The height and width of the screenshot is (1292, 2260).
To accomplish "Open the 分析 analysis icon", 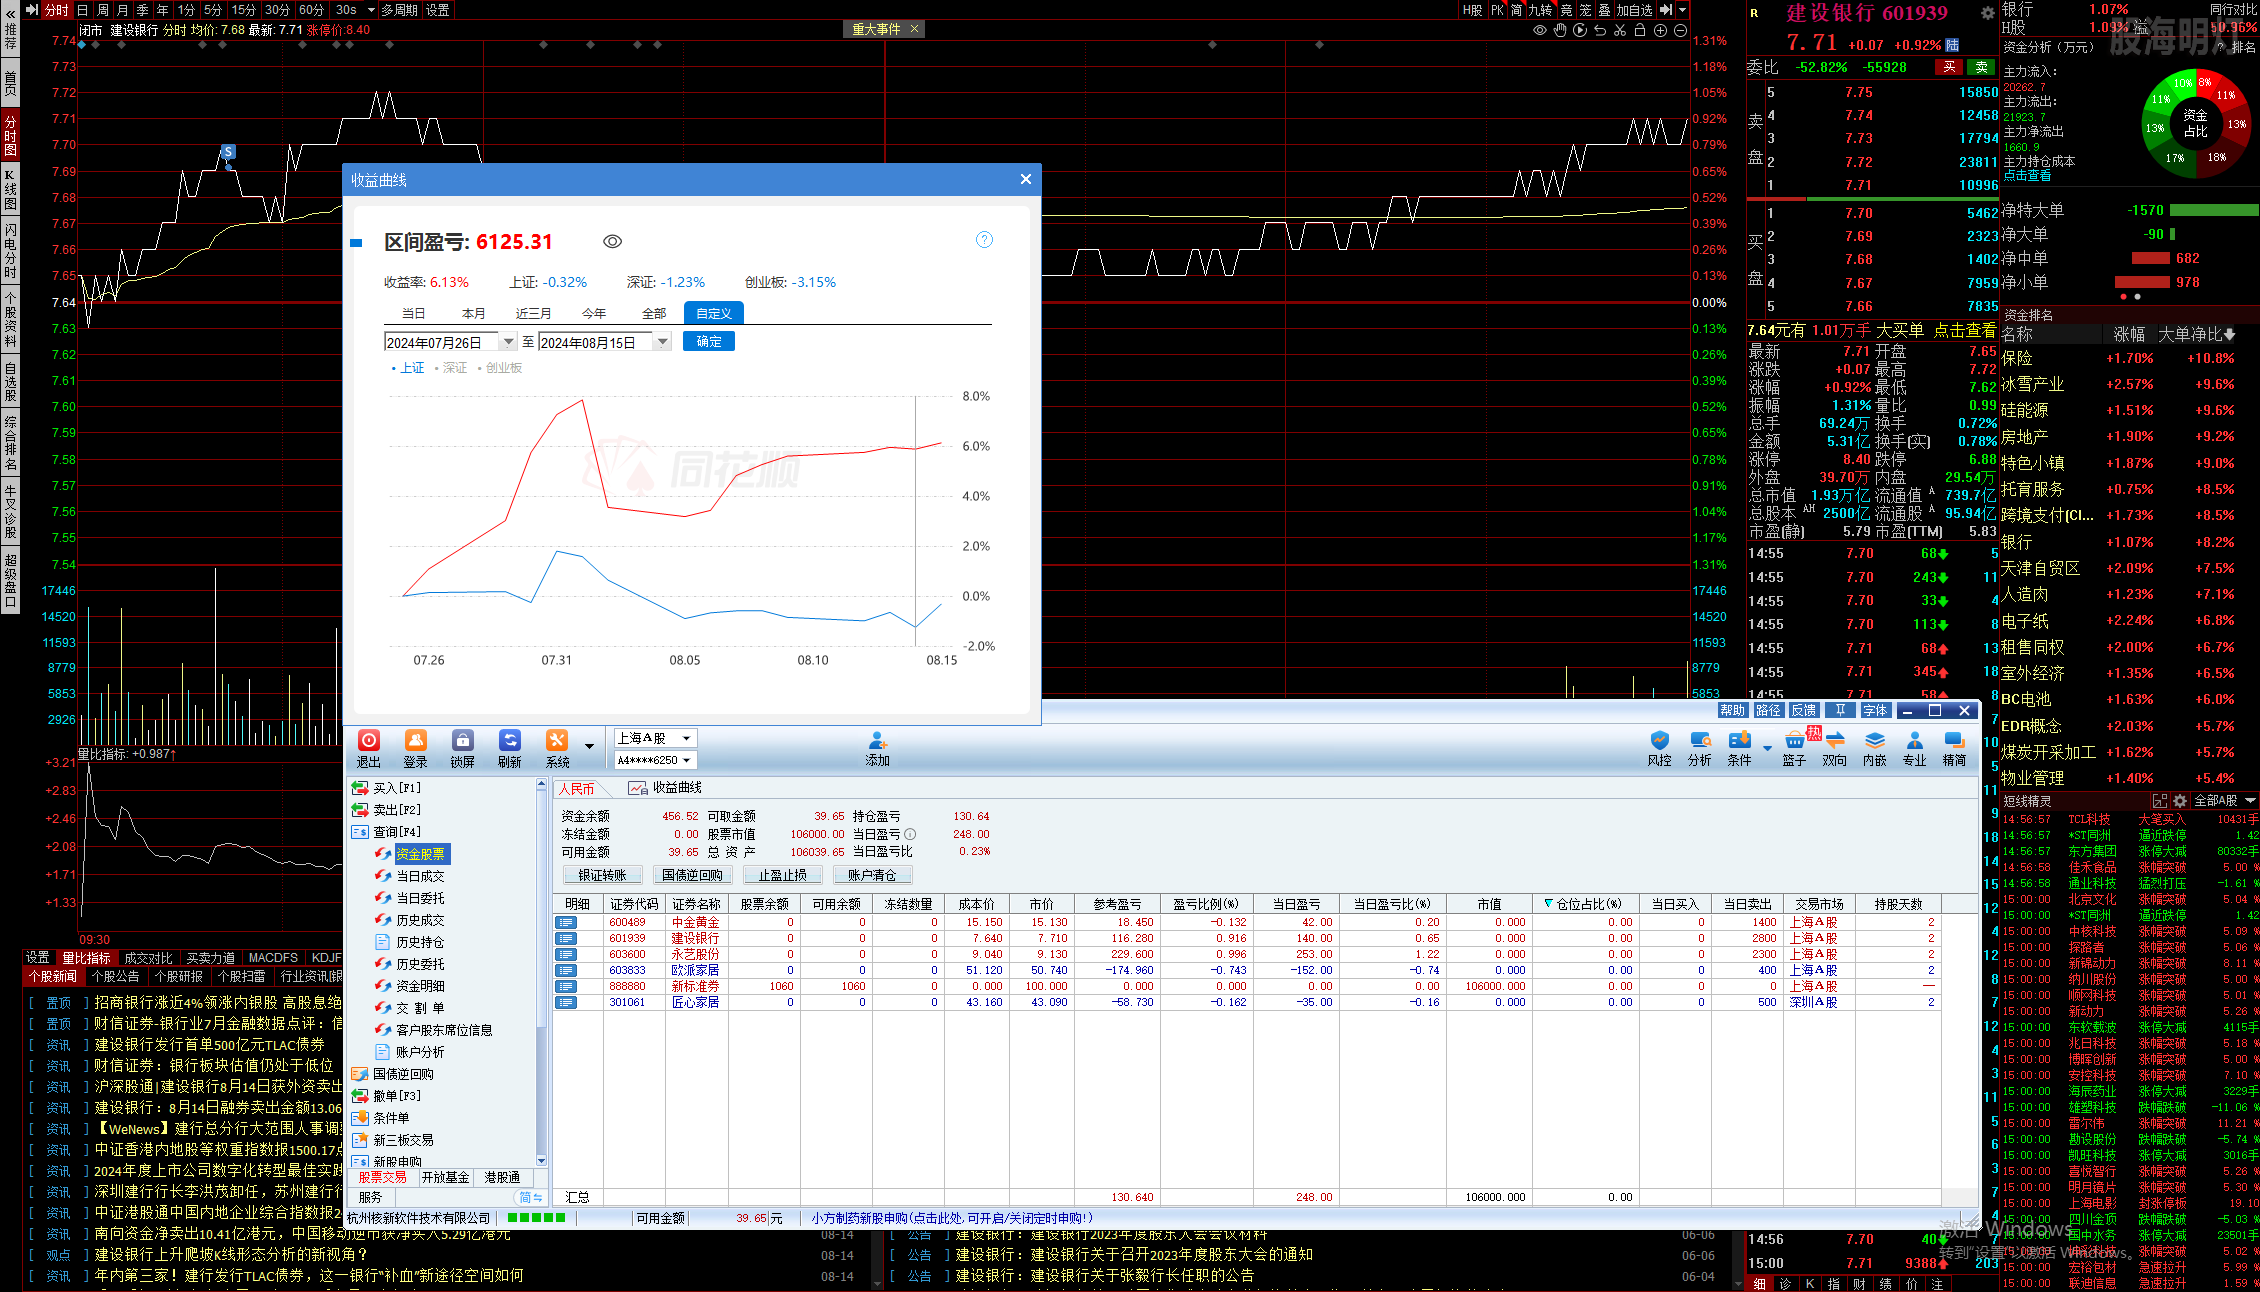I will tap(1699, 748).
